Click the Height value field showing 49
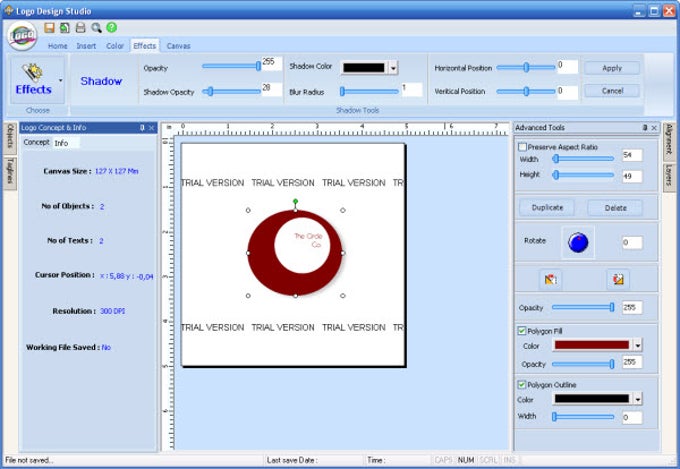 click(x=632, y=176)
